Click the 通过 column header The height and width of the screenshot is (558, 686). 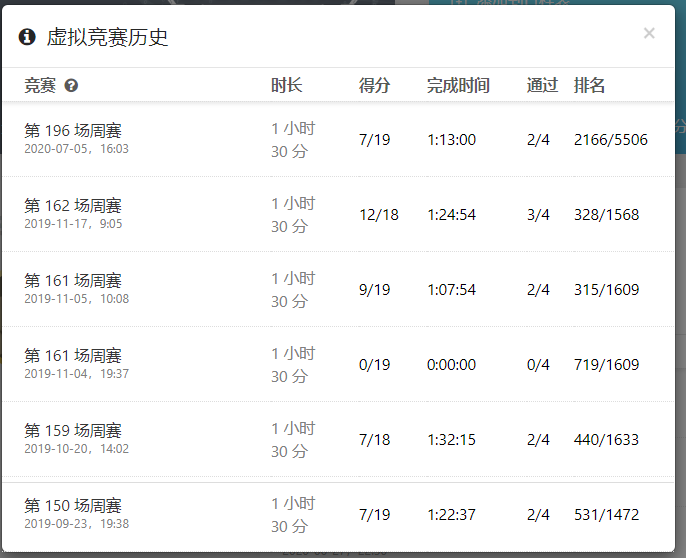[542, 86]
